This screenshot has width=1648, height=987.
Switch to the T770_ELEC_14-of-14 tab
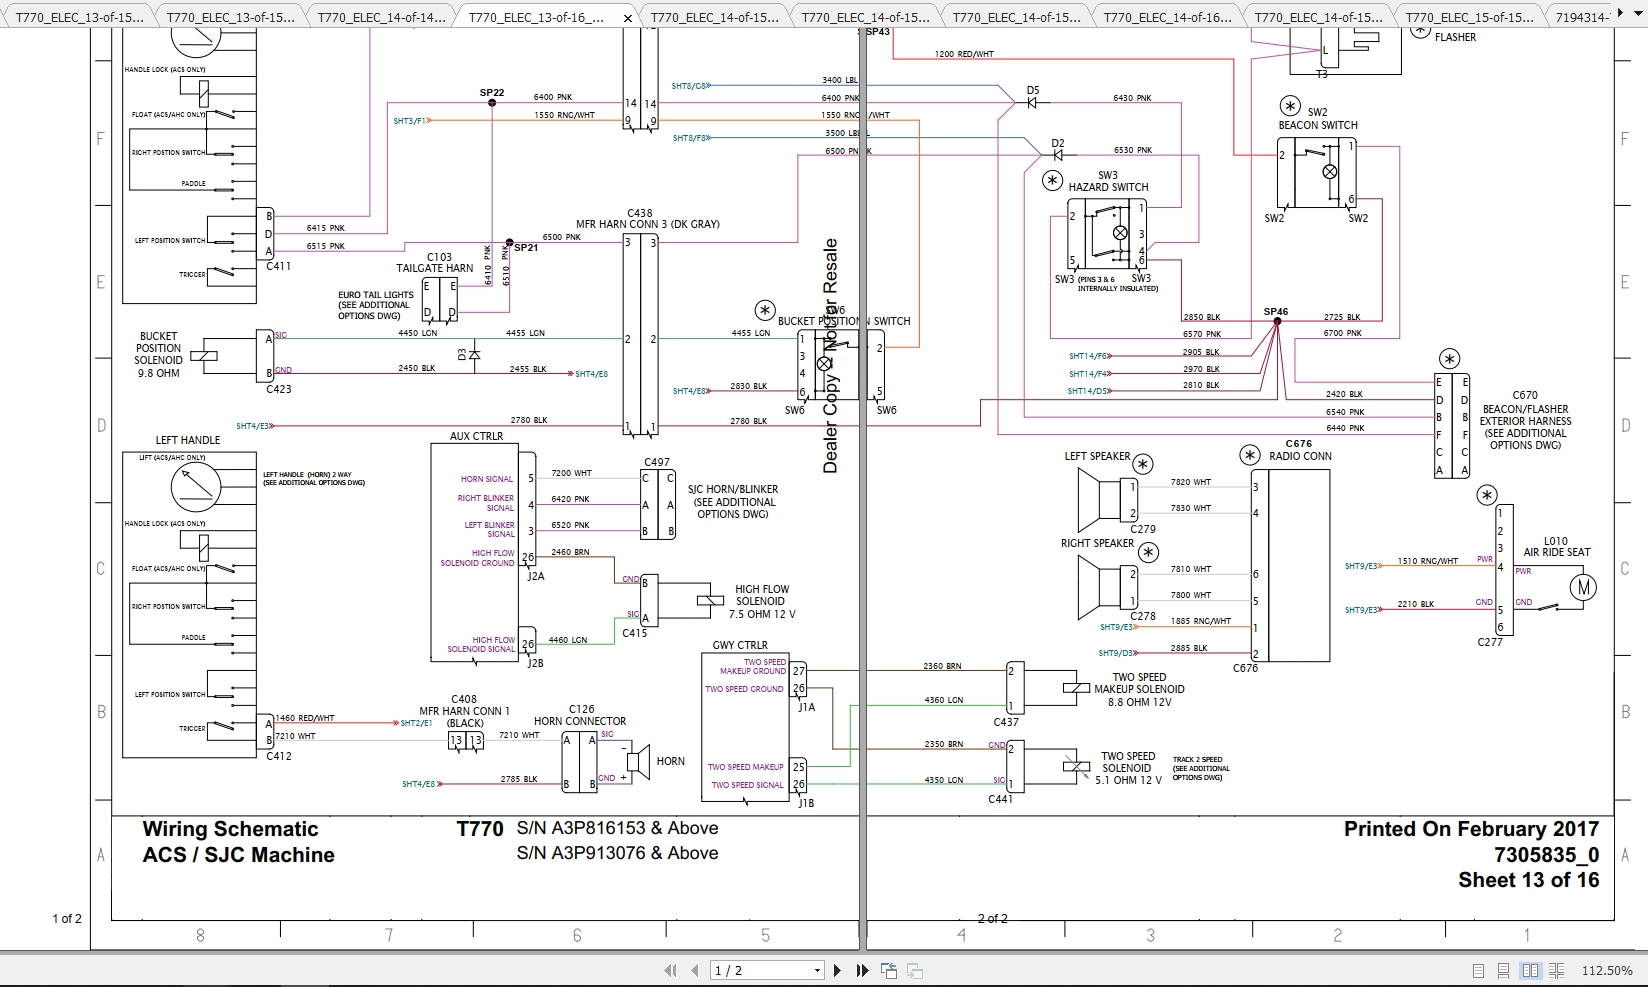[381, 17]
